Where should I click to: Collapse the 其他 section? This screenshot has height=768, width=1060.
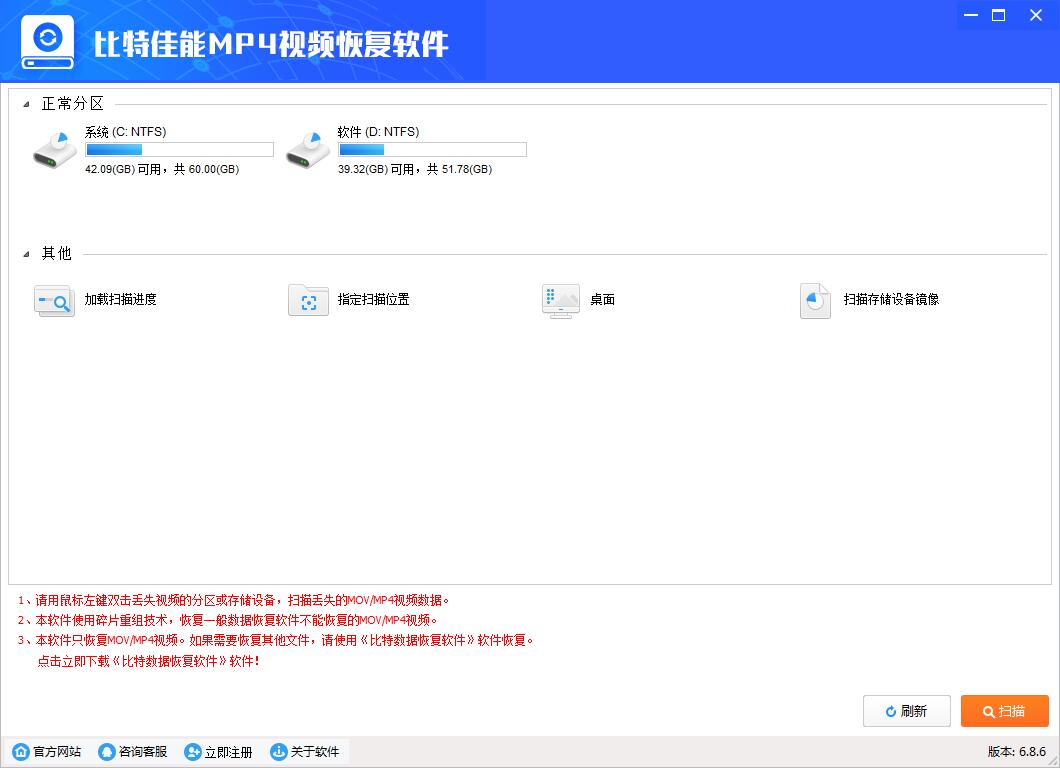point(25,254)
